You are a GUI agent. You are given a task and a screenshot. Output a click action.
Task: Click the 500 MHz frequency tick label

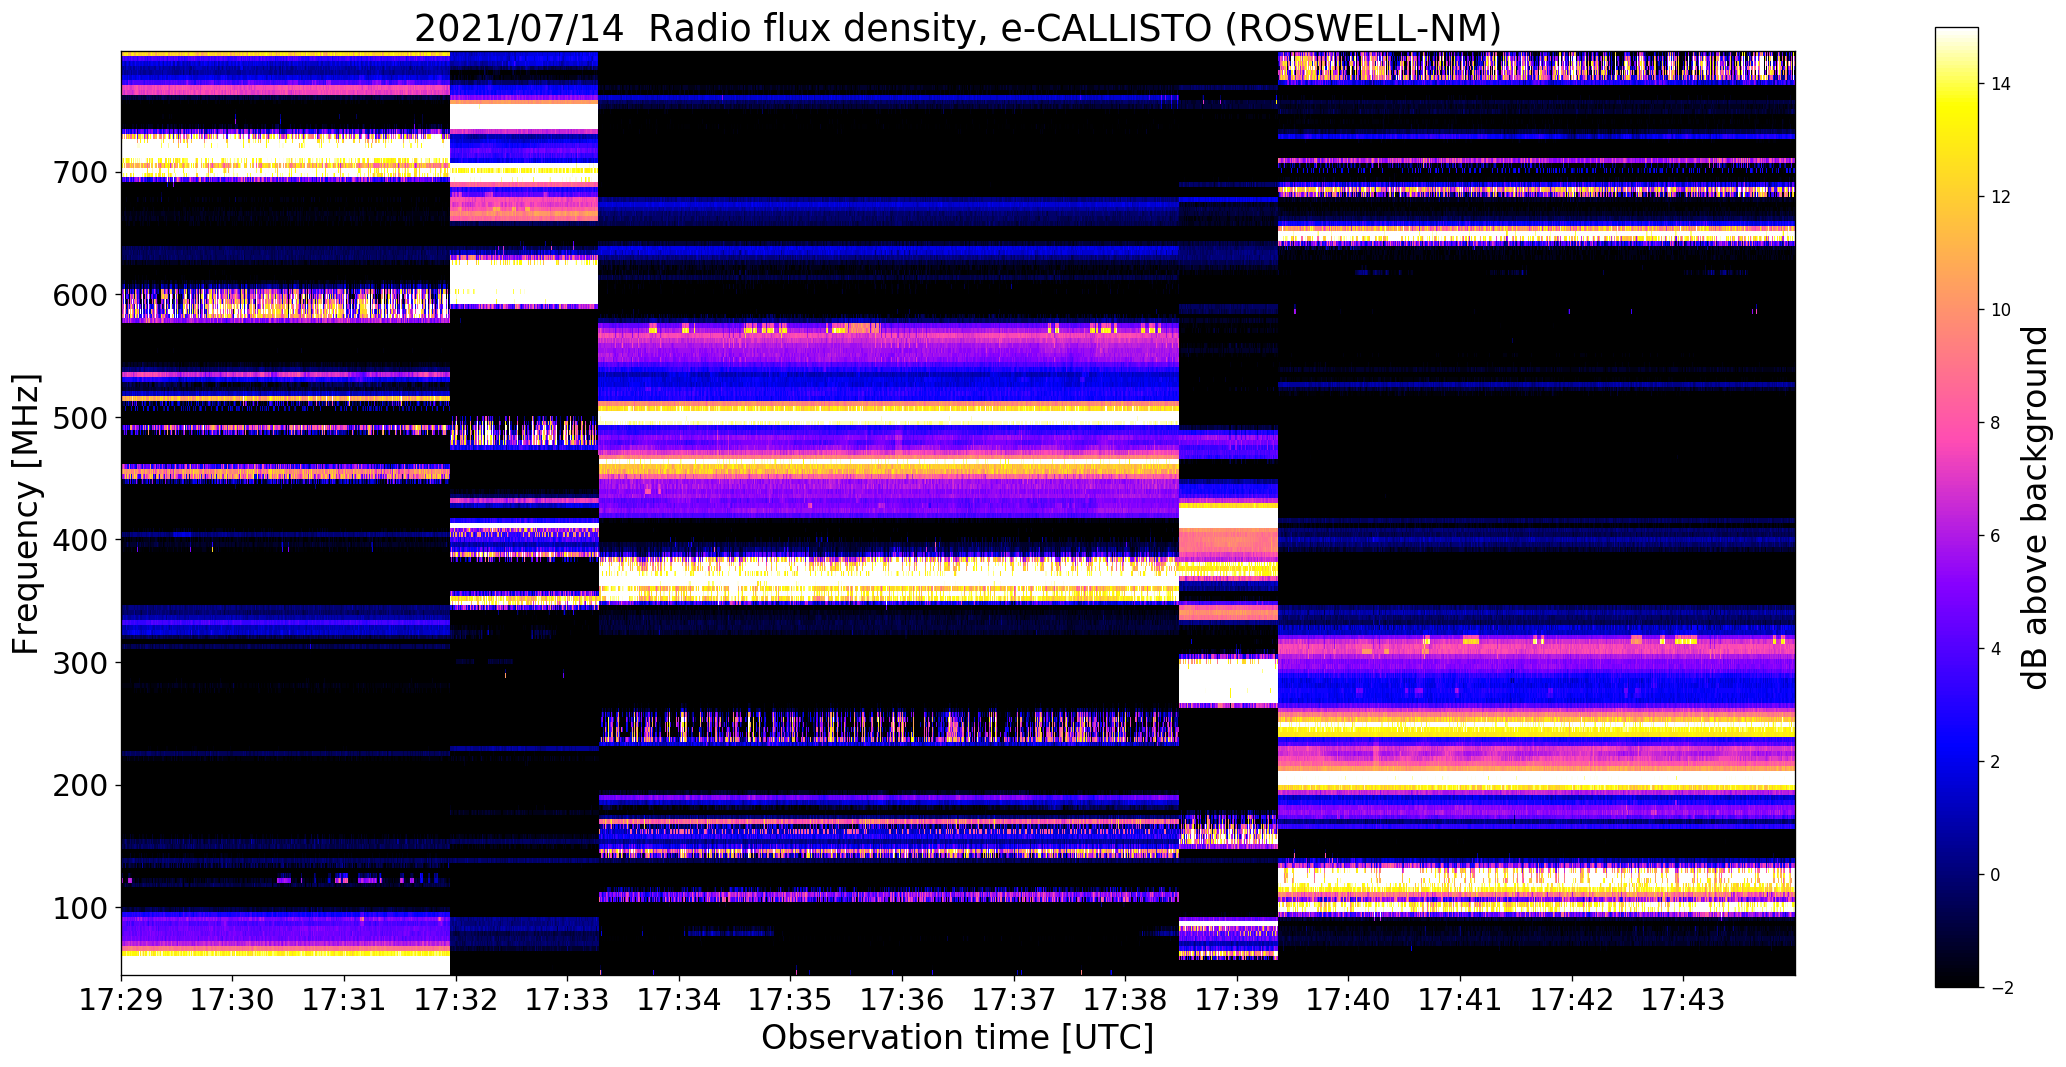coord(79,418)
